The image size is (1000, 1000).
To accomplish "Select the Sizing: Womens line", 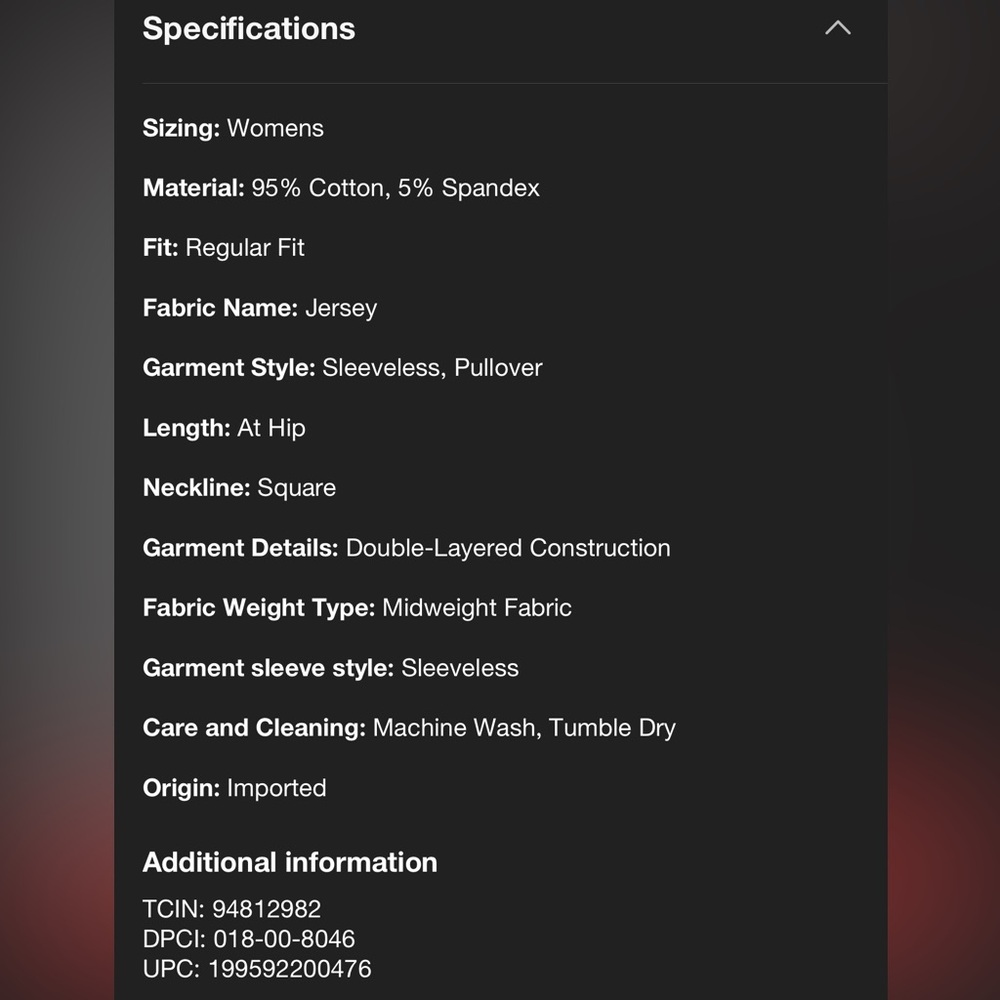I will (x=233, y=128).
